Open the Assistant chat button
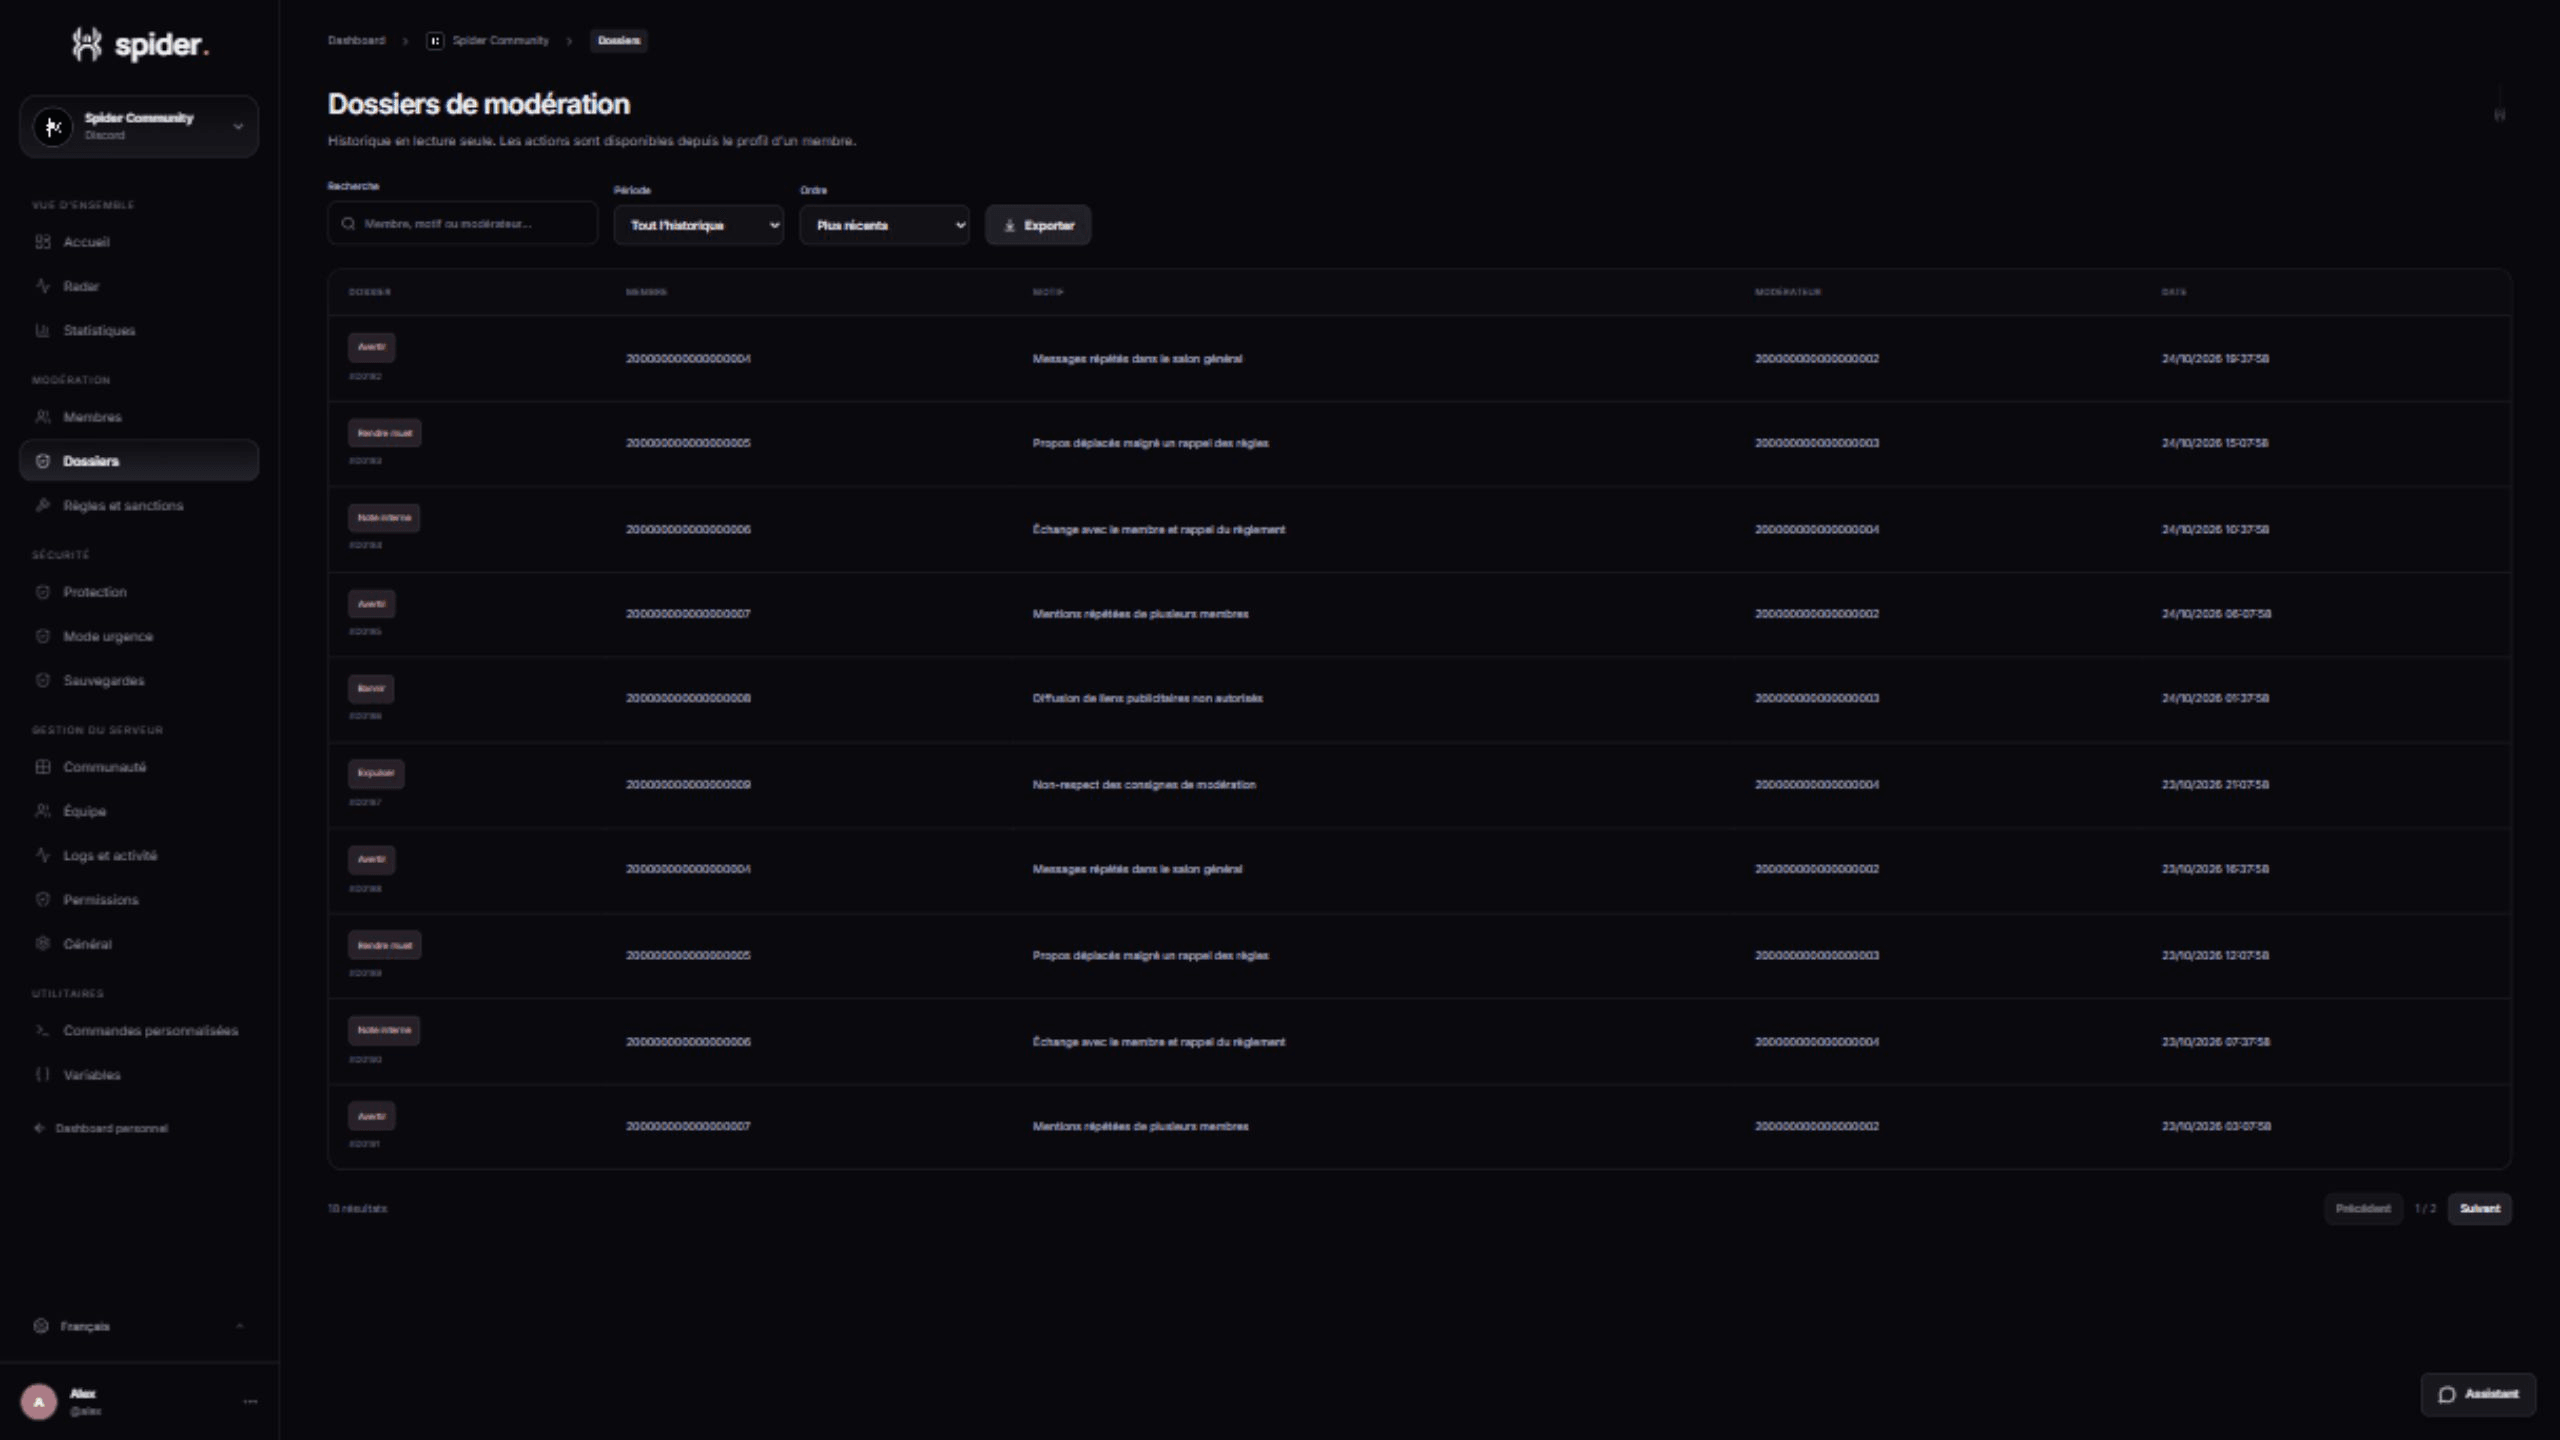 tap(2478, 1394)
